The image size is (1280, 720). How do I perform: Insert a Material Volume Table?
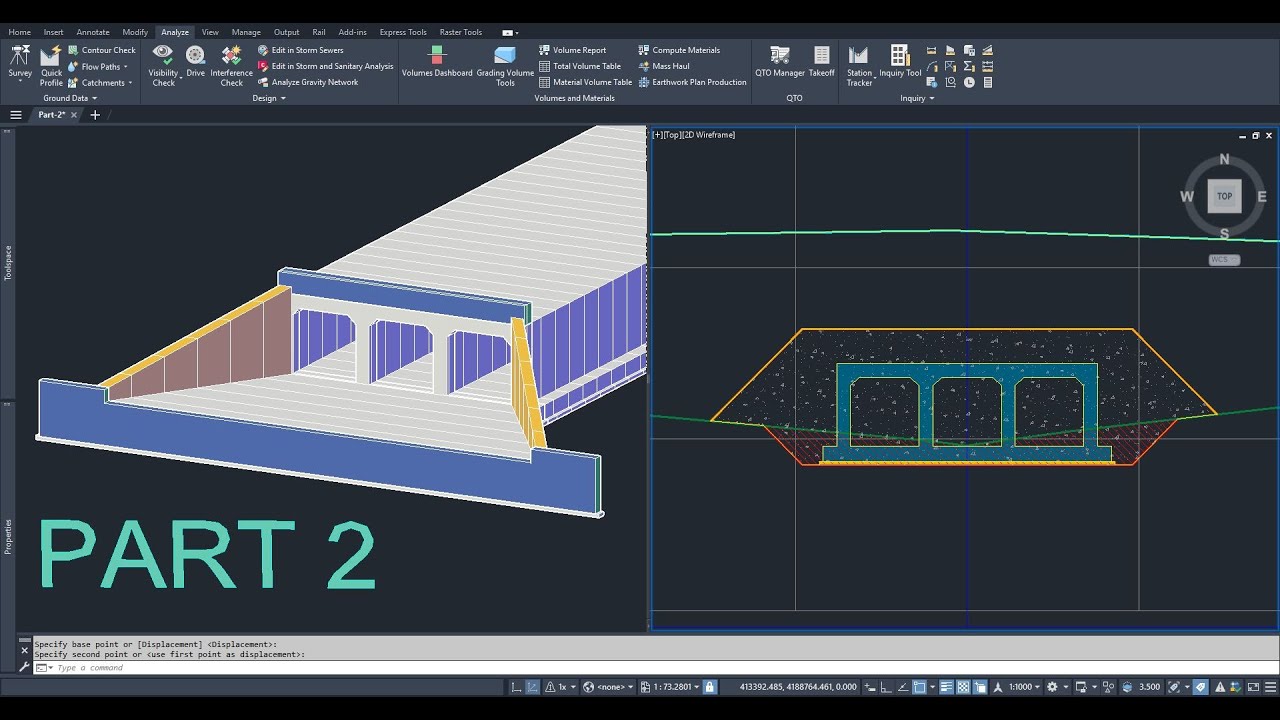(x=585, y=82)
